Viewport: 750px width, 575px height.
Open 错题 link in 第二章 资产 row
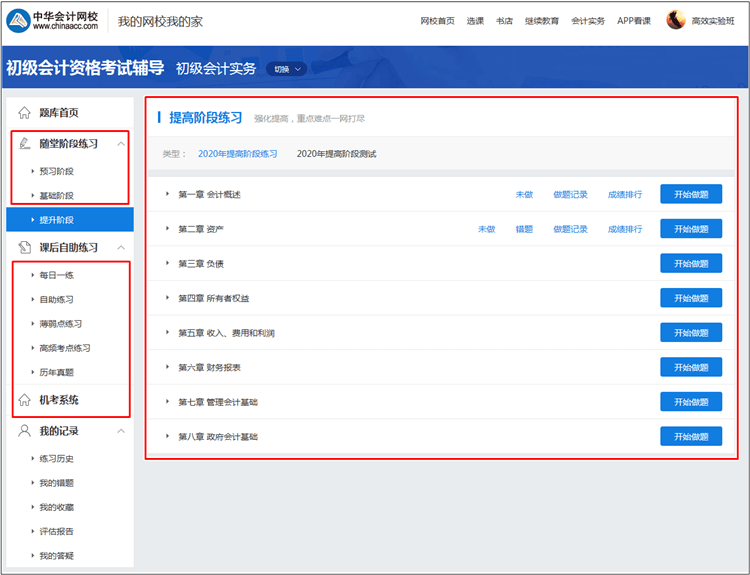click(x=524, y=229)
